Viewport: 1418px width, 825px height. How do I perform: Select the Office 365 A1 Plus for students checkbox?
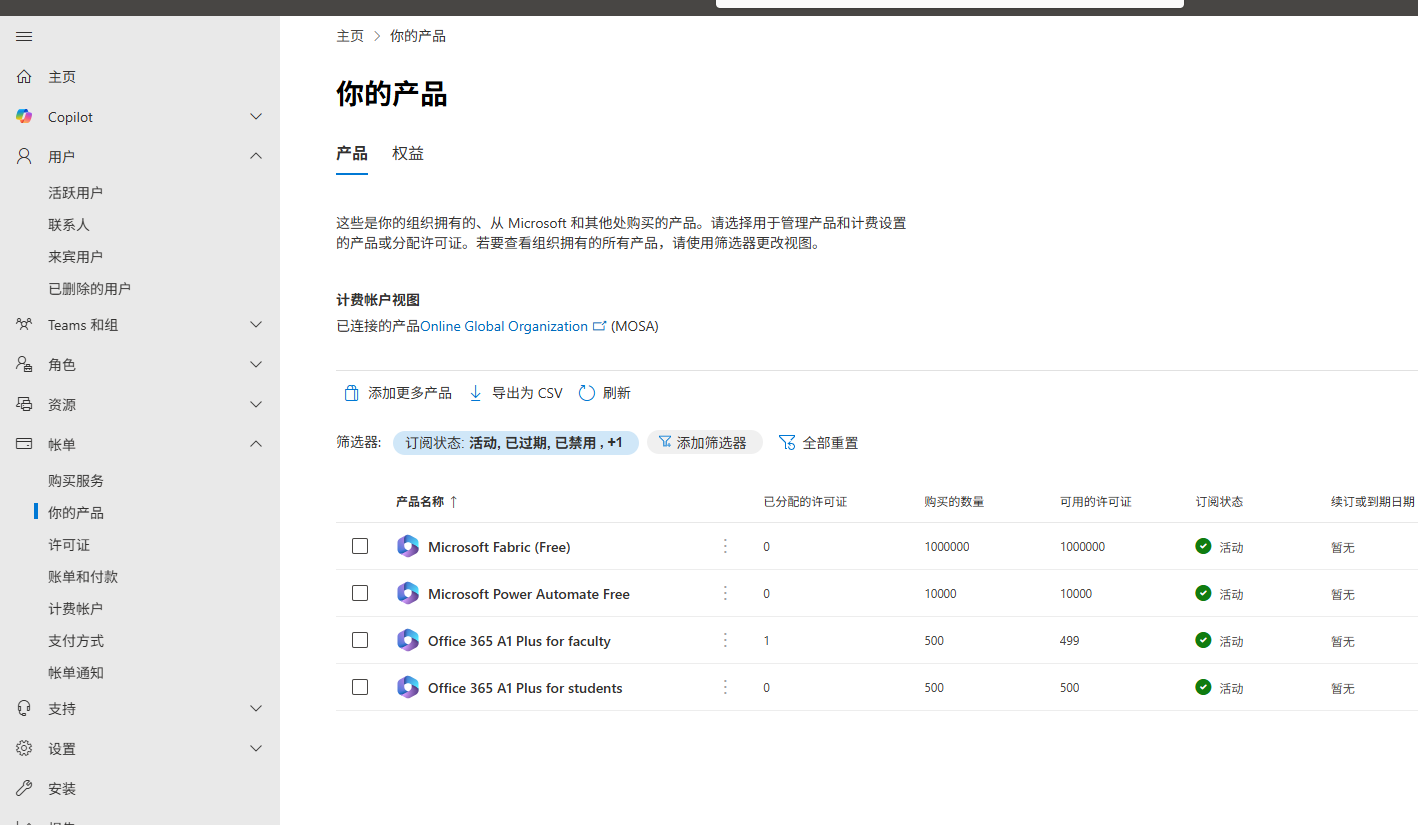pyautogui.click(x=360, y=687)
